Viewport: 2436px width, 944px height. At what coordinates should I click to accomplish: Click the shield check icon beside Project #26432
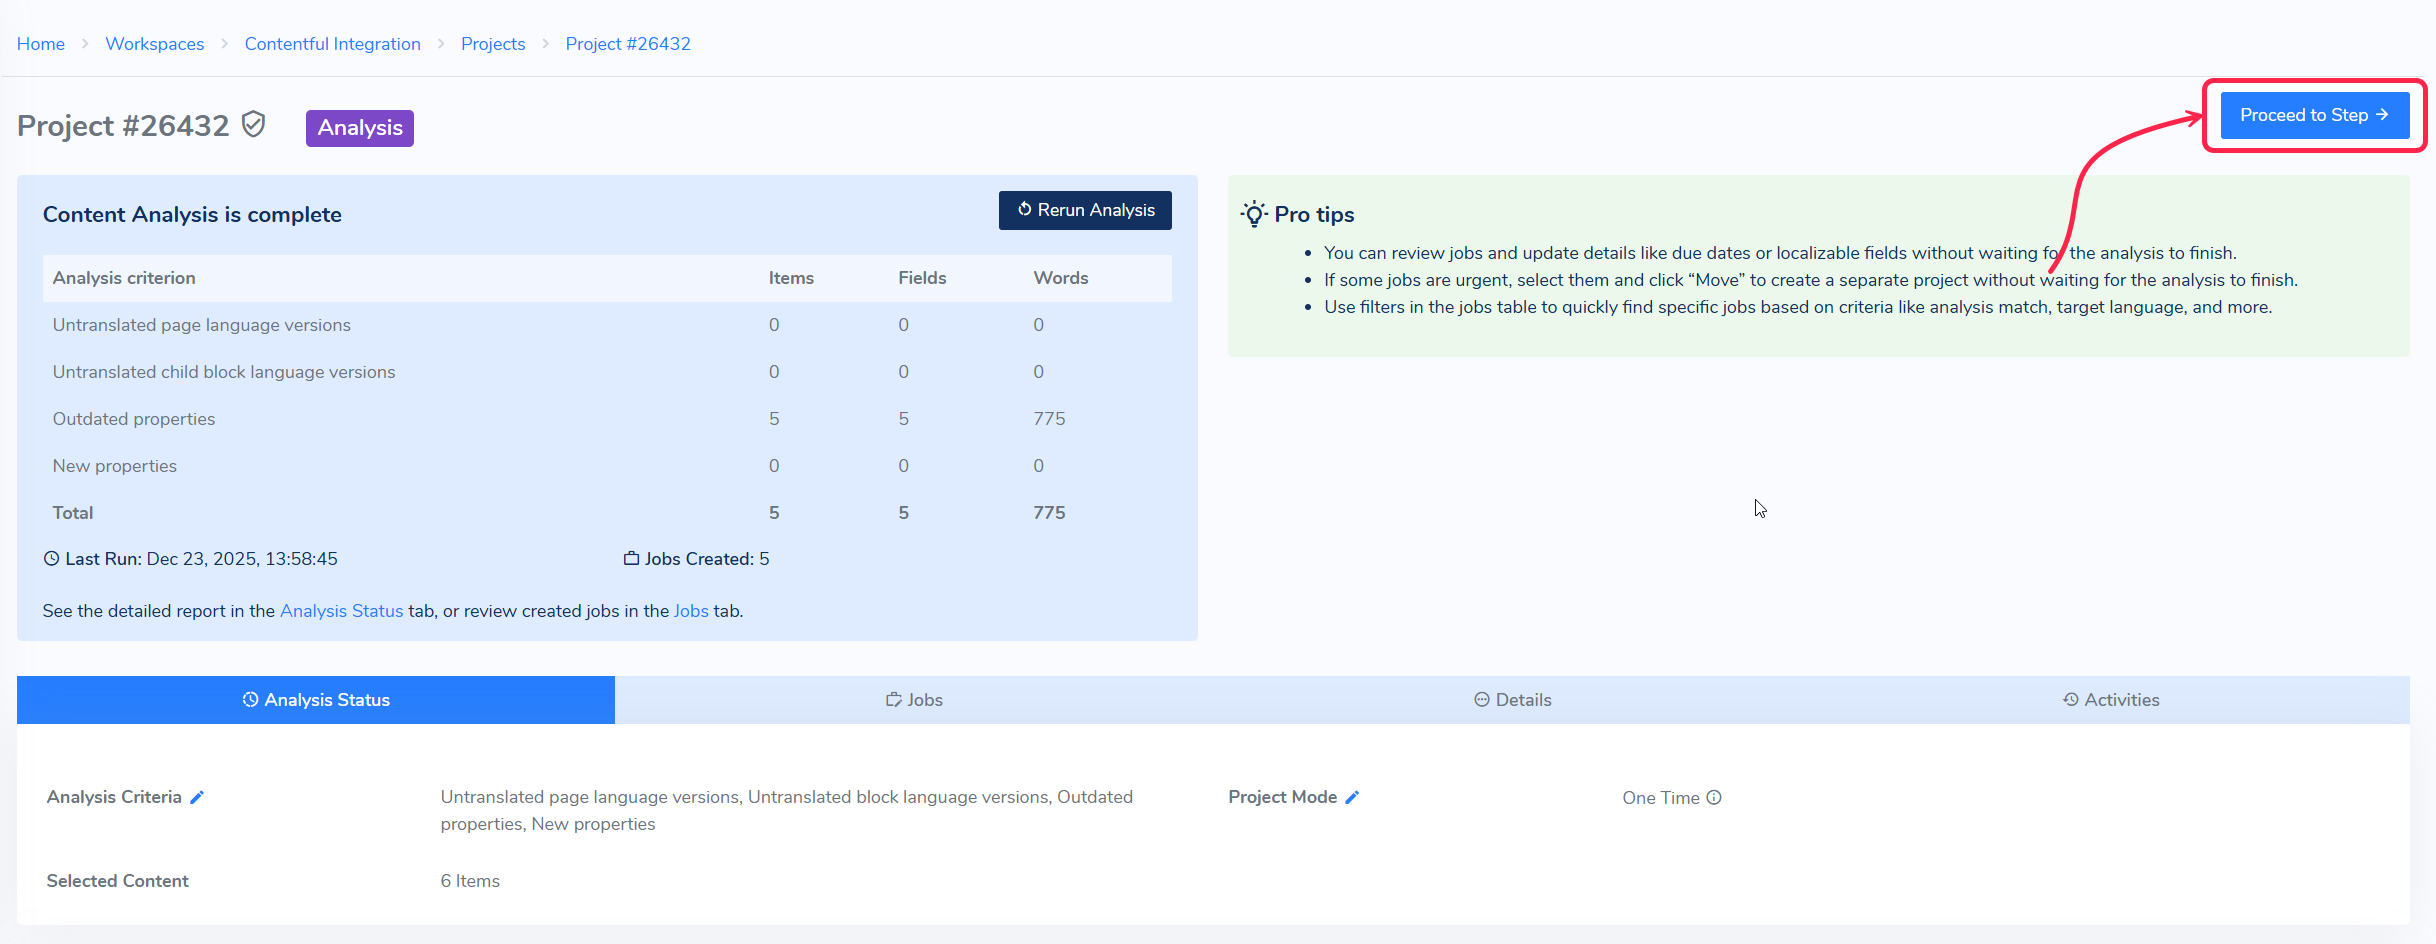pyautogui.click(x=254, y=125)
